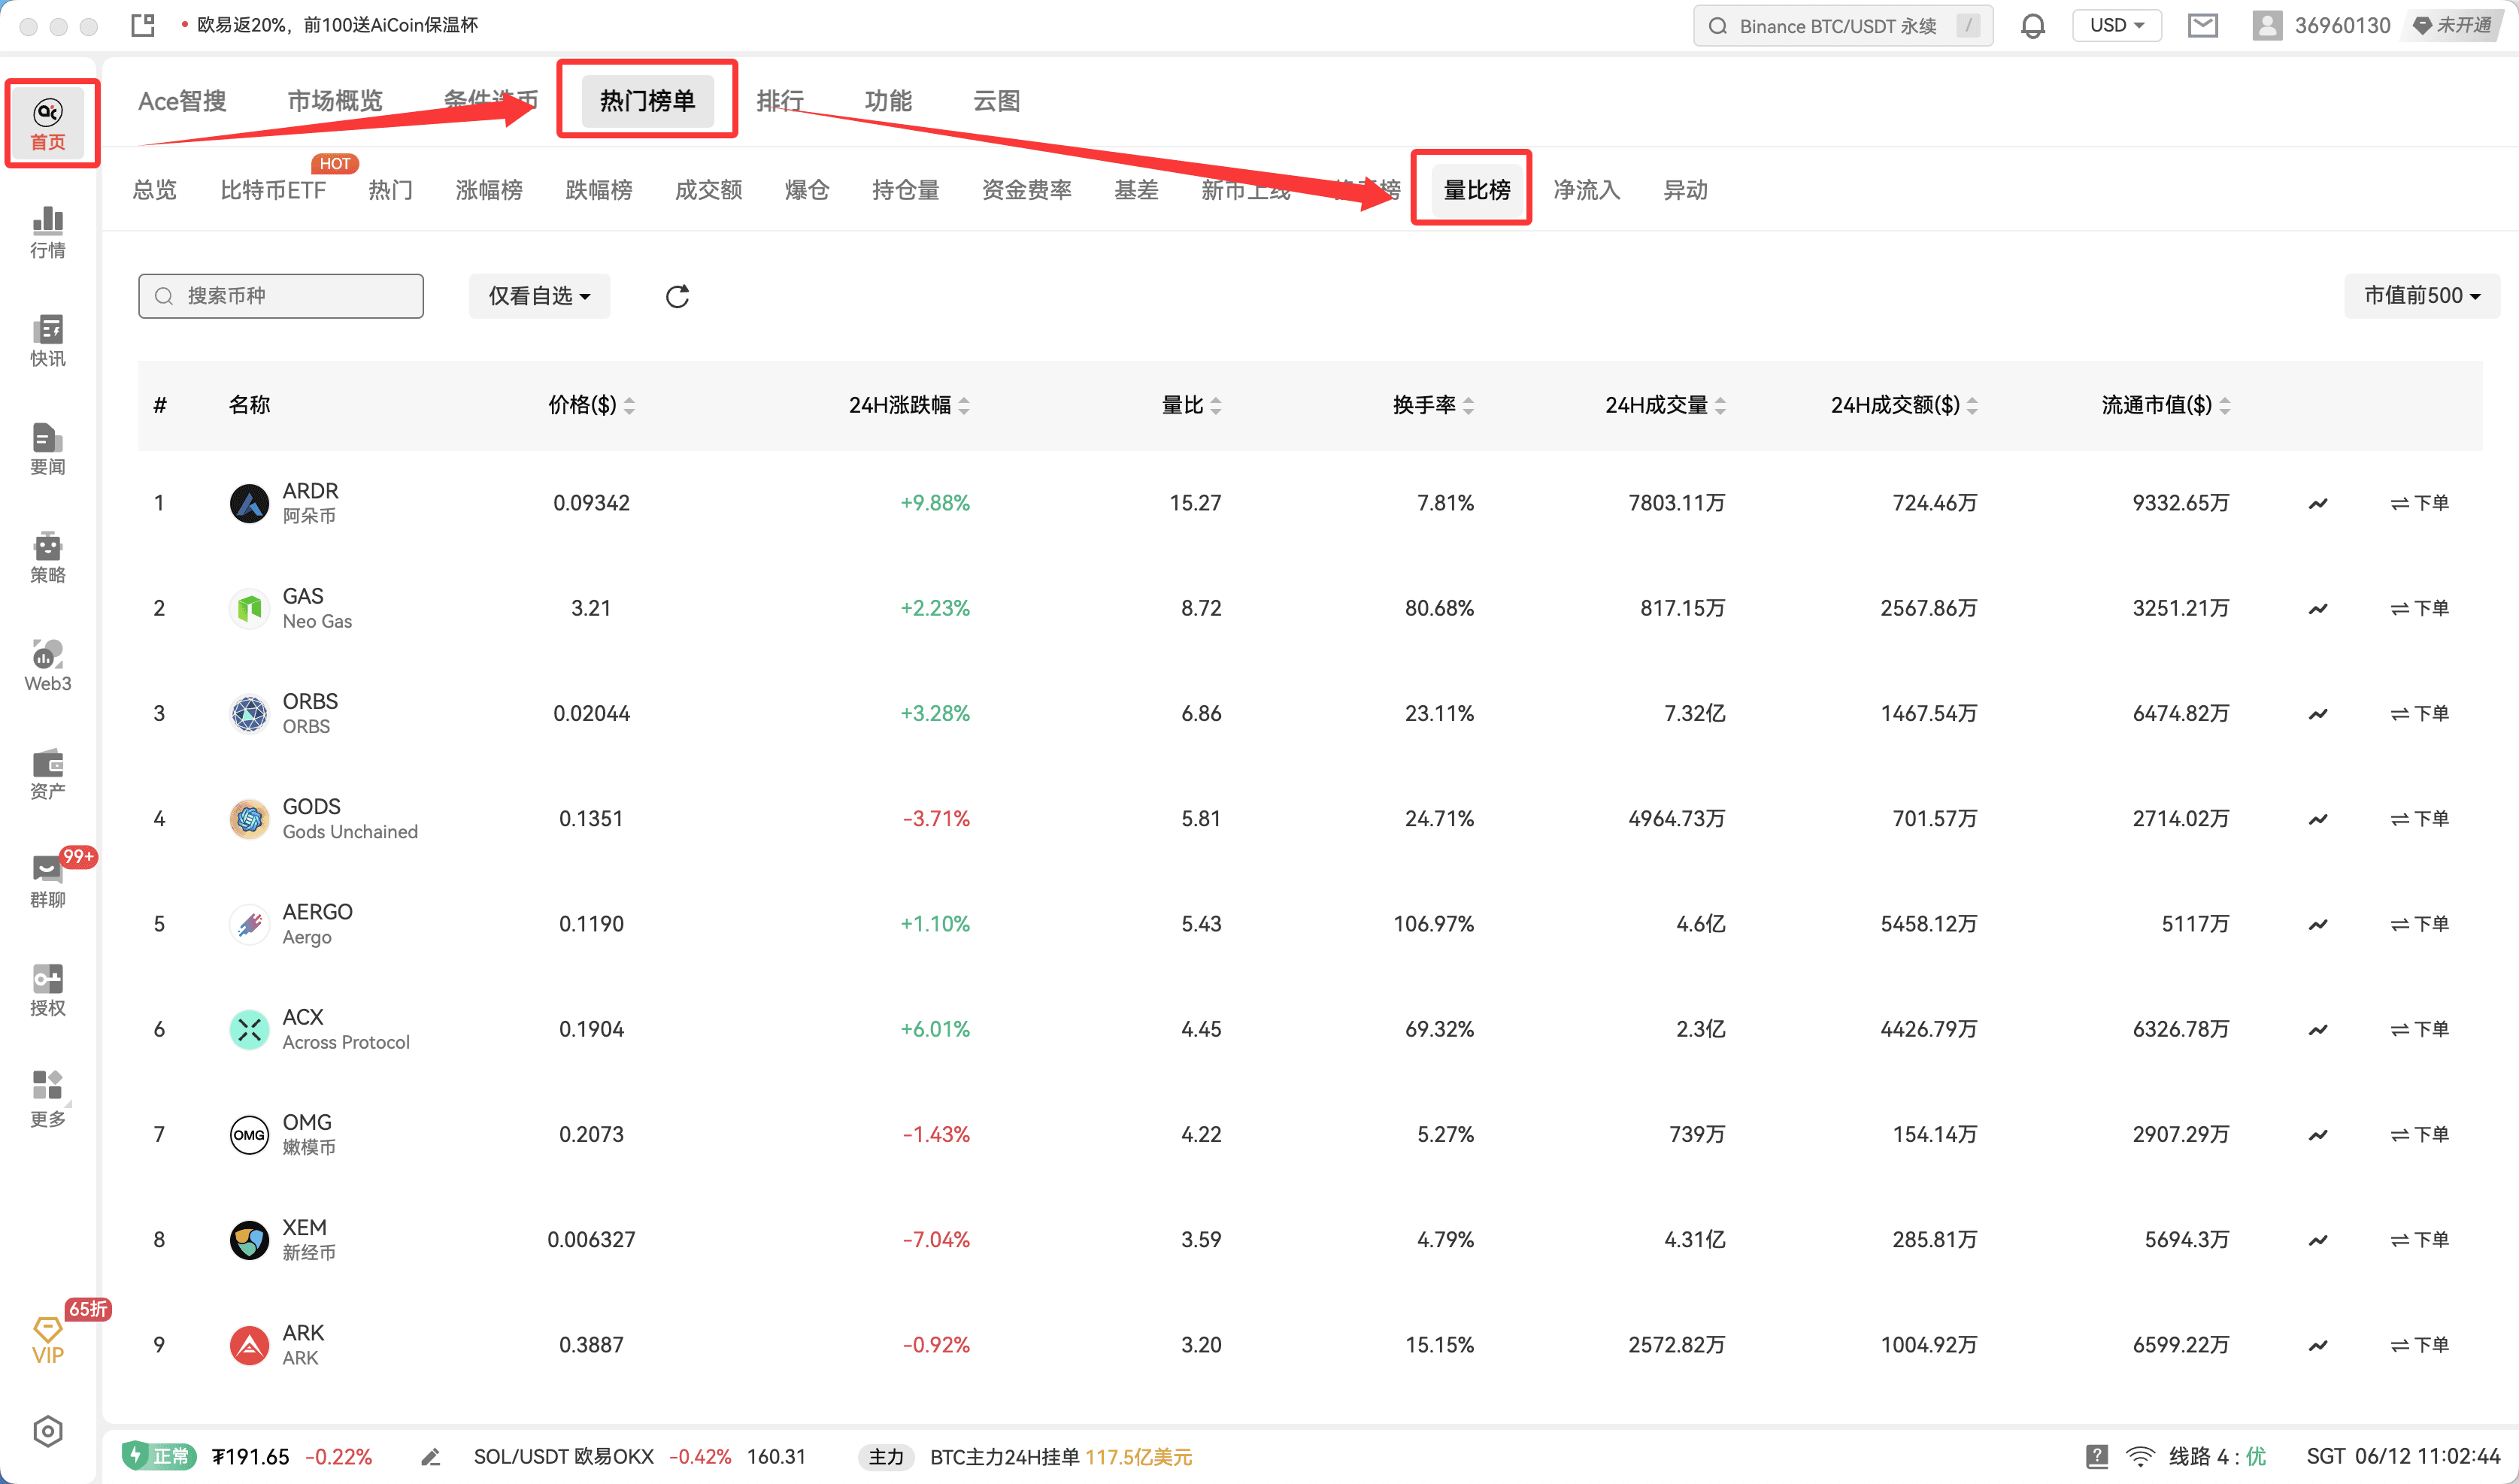The width and height of the screenshot is (2519, 1484).
Task: Click 下单 for ACX row
Action: point(2419,1029)
